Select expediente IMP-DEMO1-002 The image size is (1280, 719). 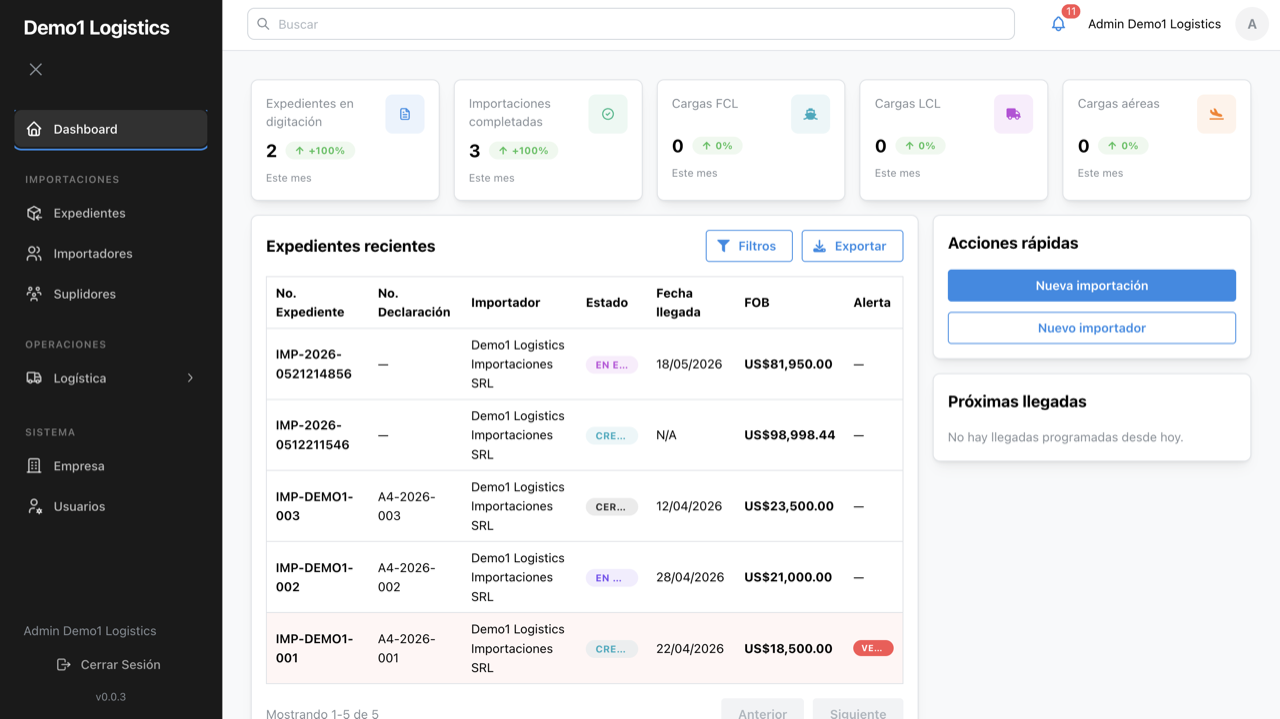pyautogui.click(x=314, y=577)
